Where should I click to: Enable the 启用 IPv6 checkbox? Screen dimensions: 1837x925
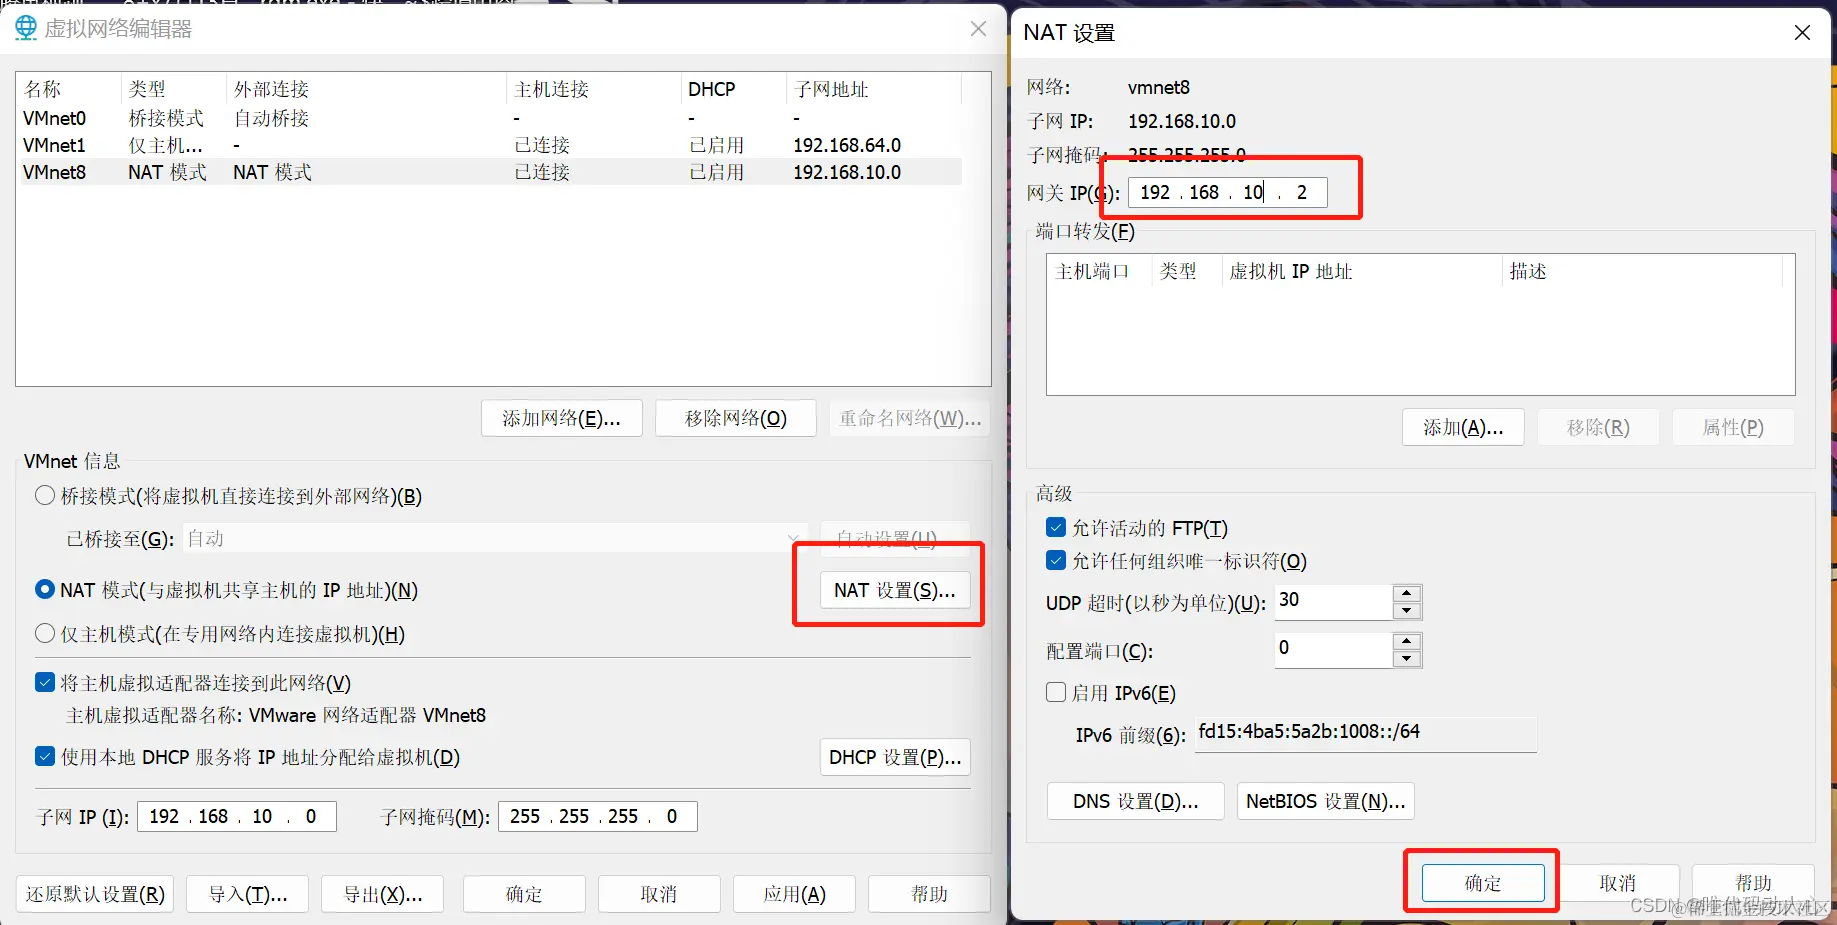tap(1056, 692)
